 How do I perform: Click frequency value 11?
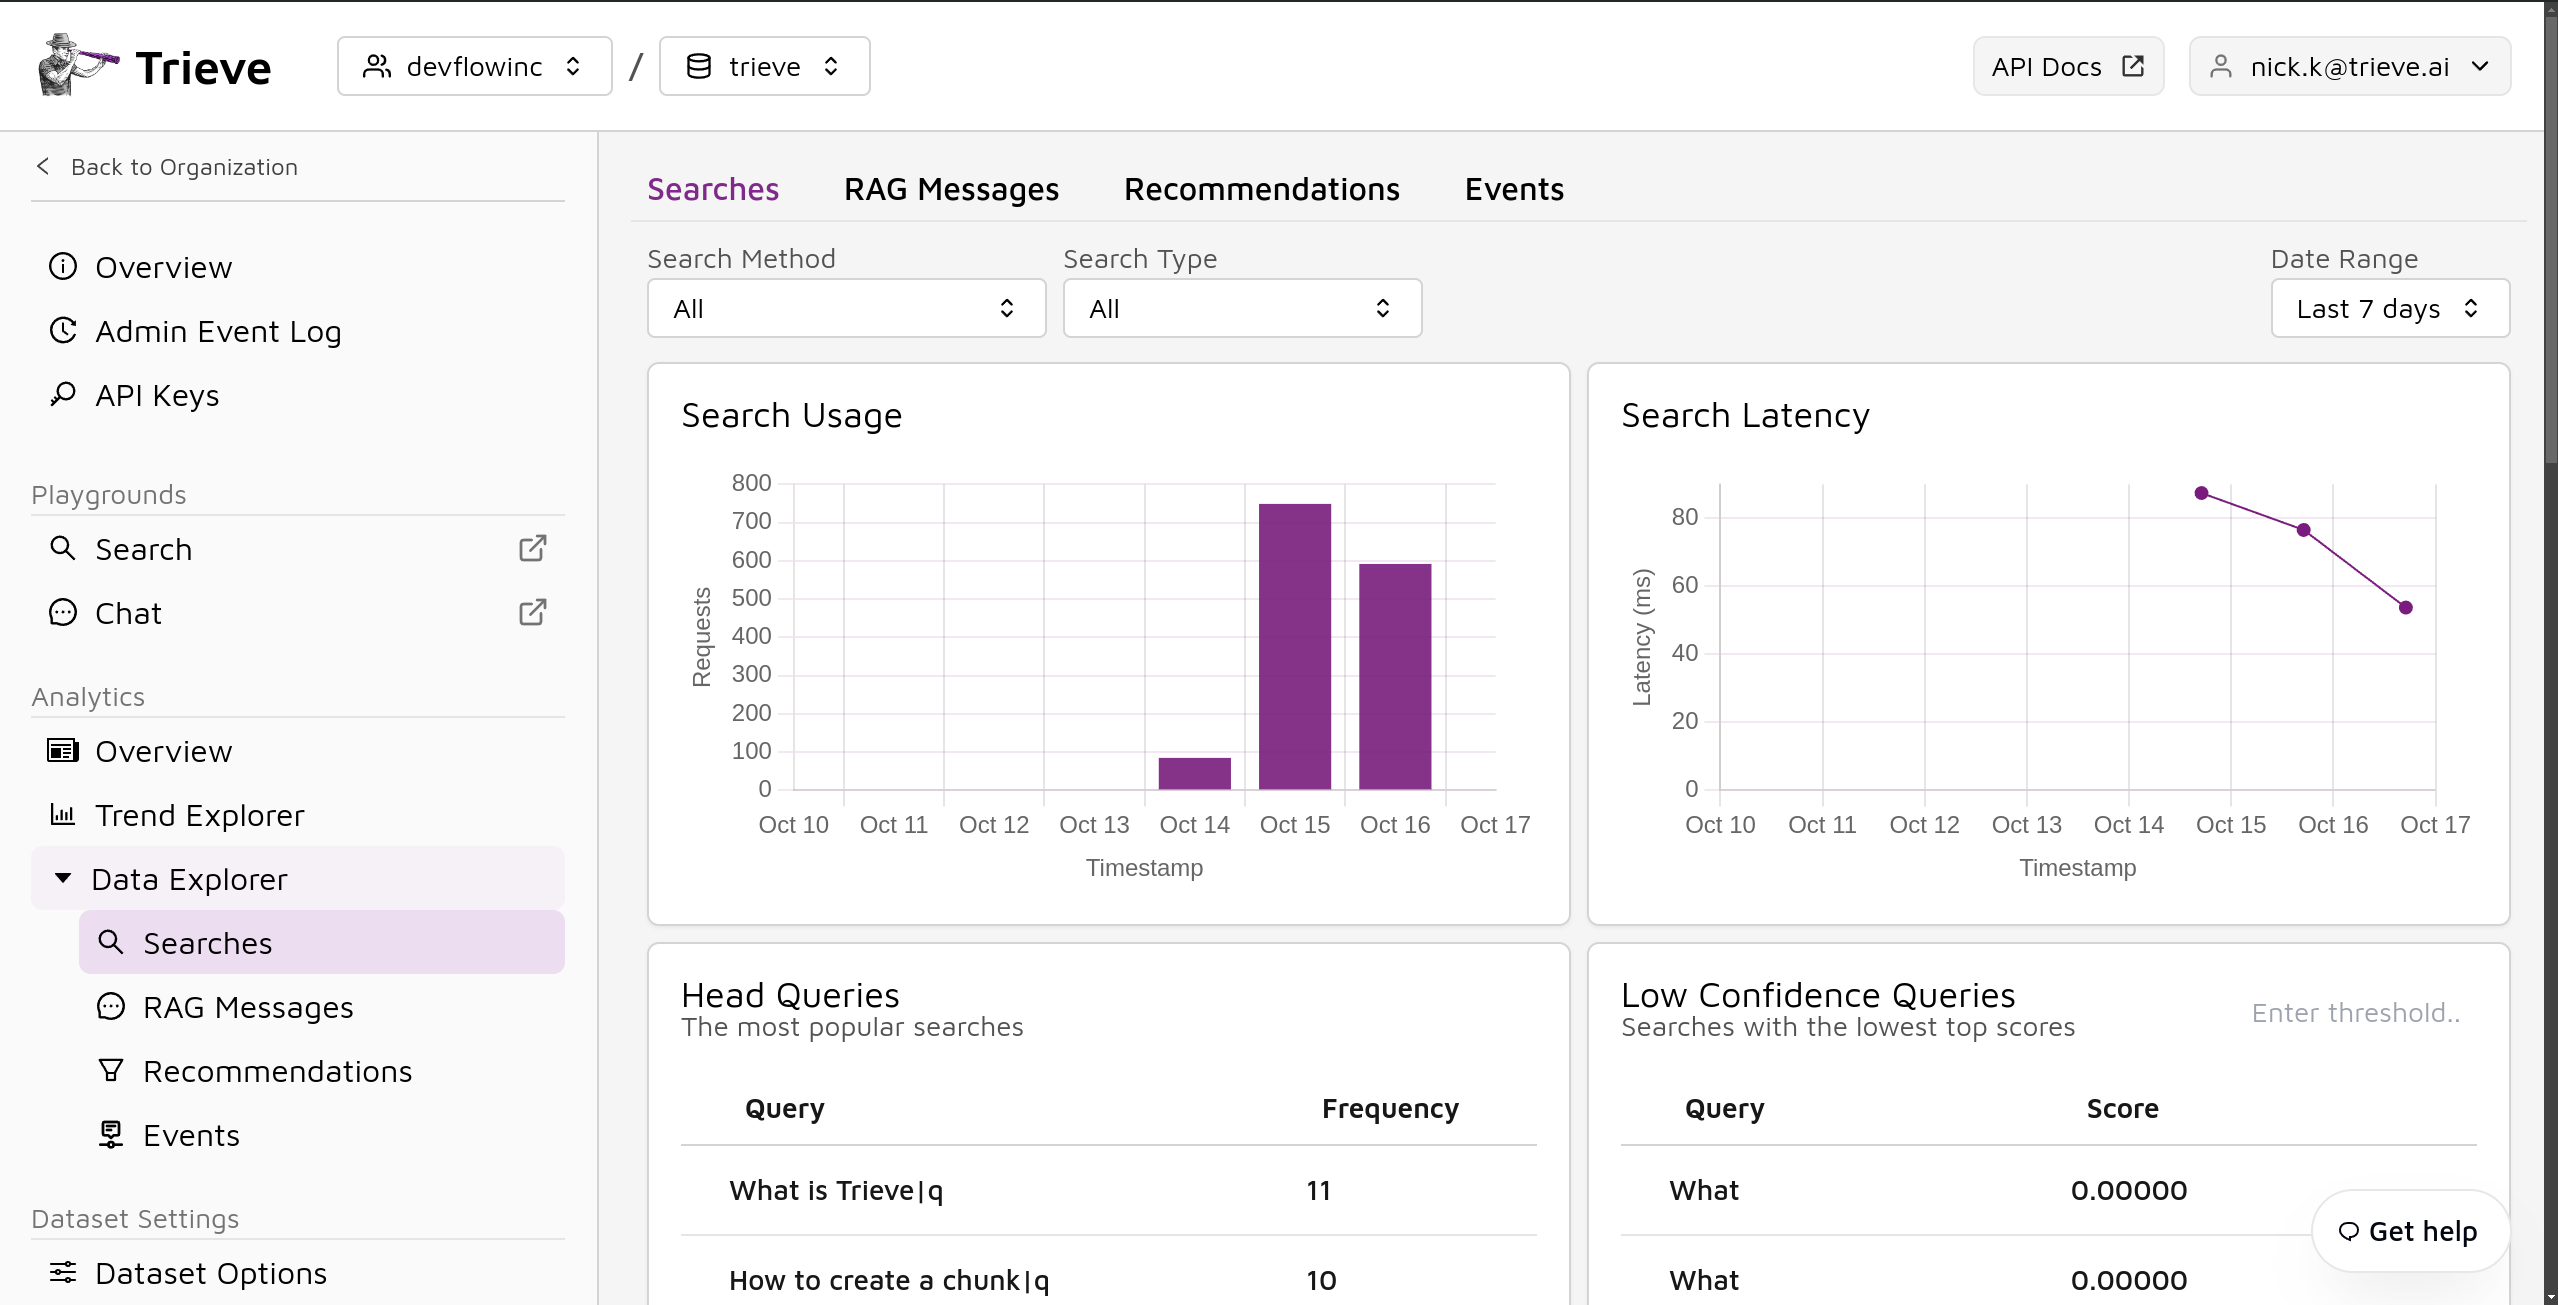(x=1318, y=1190)
